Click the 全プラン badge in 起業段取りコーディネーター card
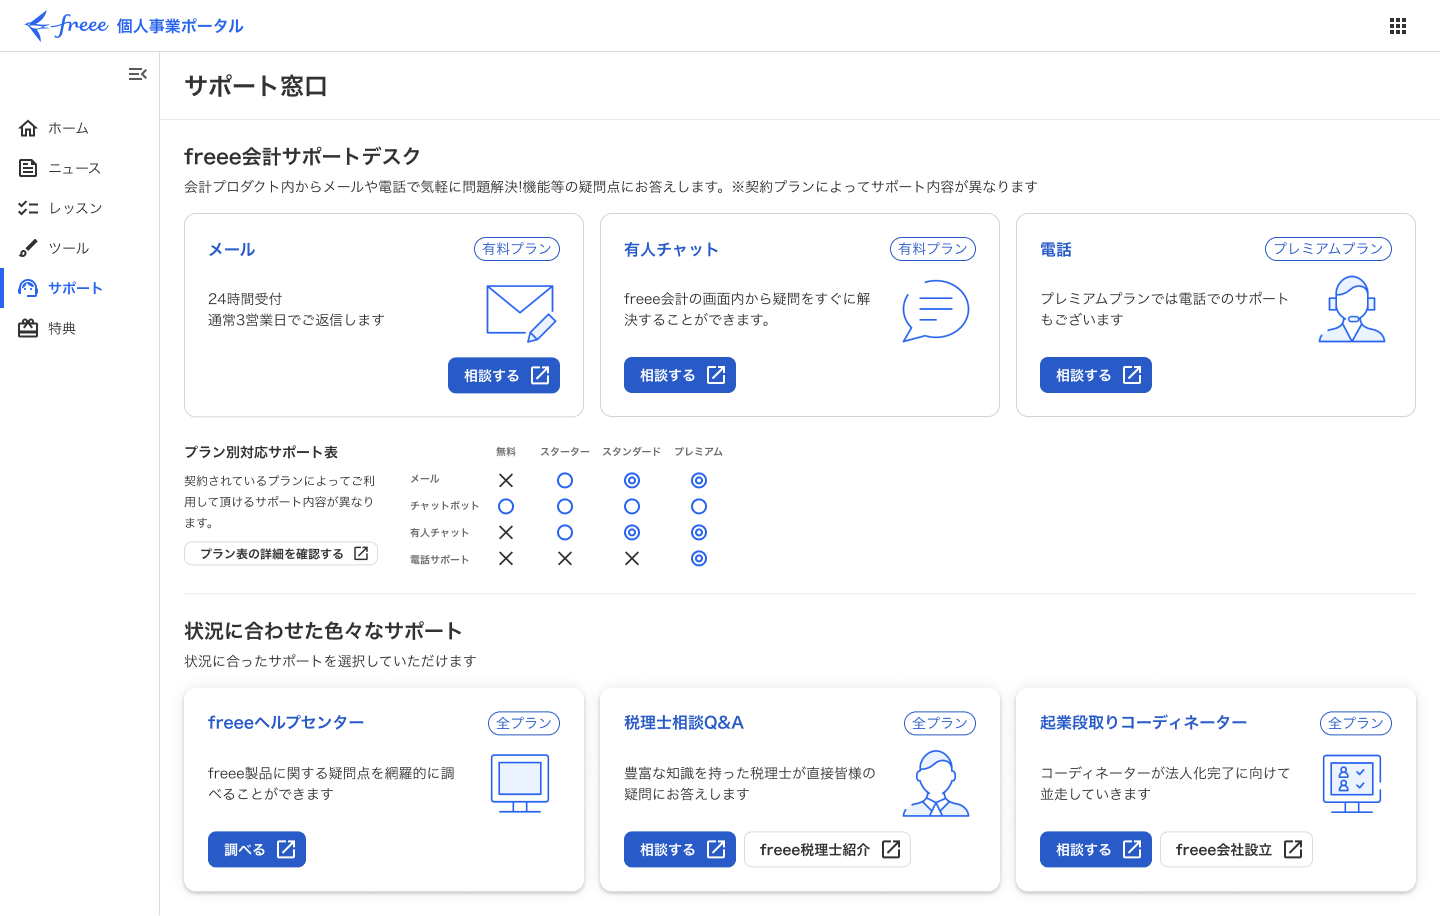Screen dimensions: 1440x916 pos(1356,723)
